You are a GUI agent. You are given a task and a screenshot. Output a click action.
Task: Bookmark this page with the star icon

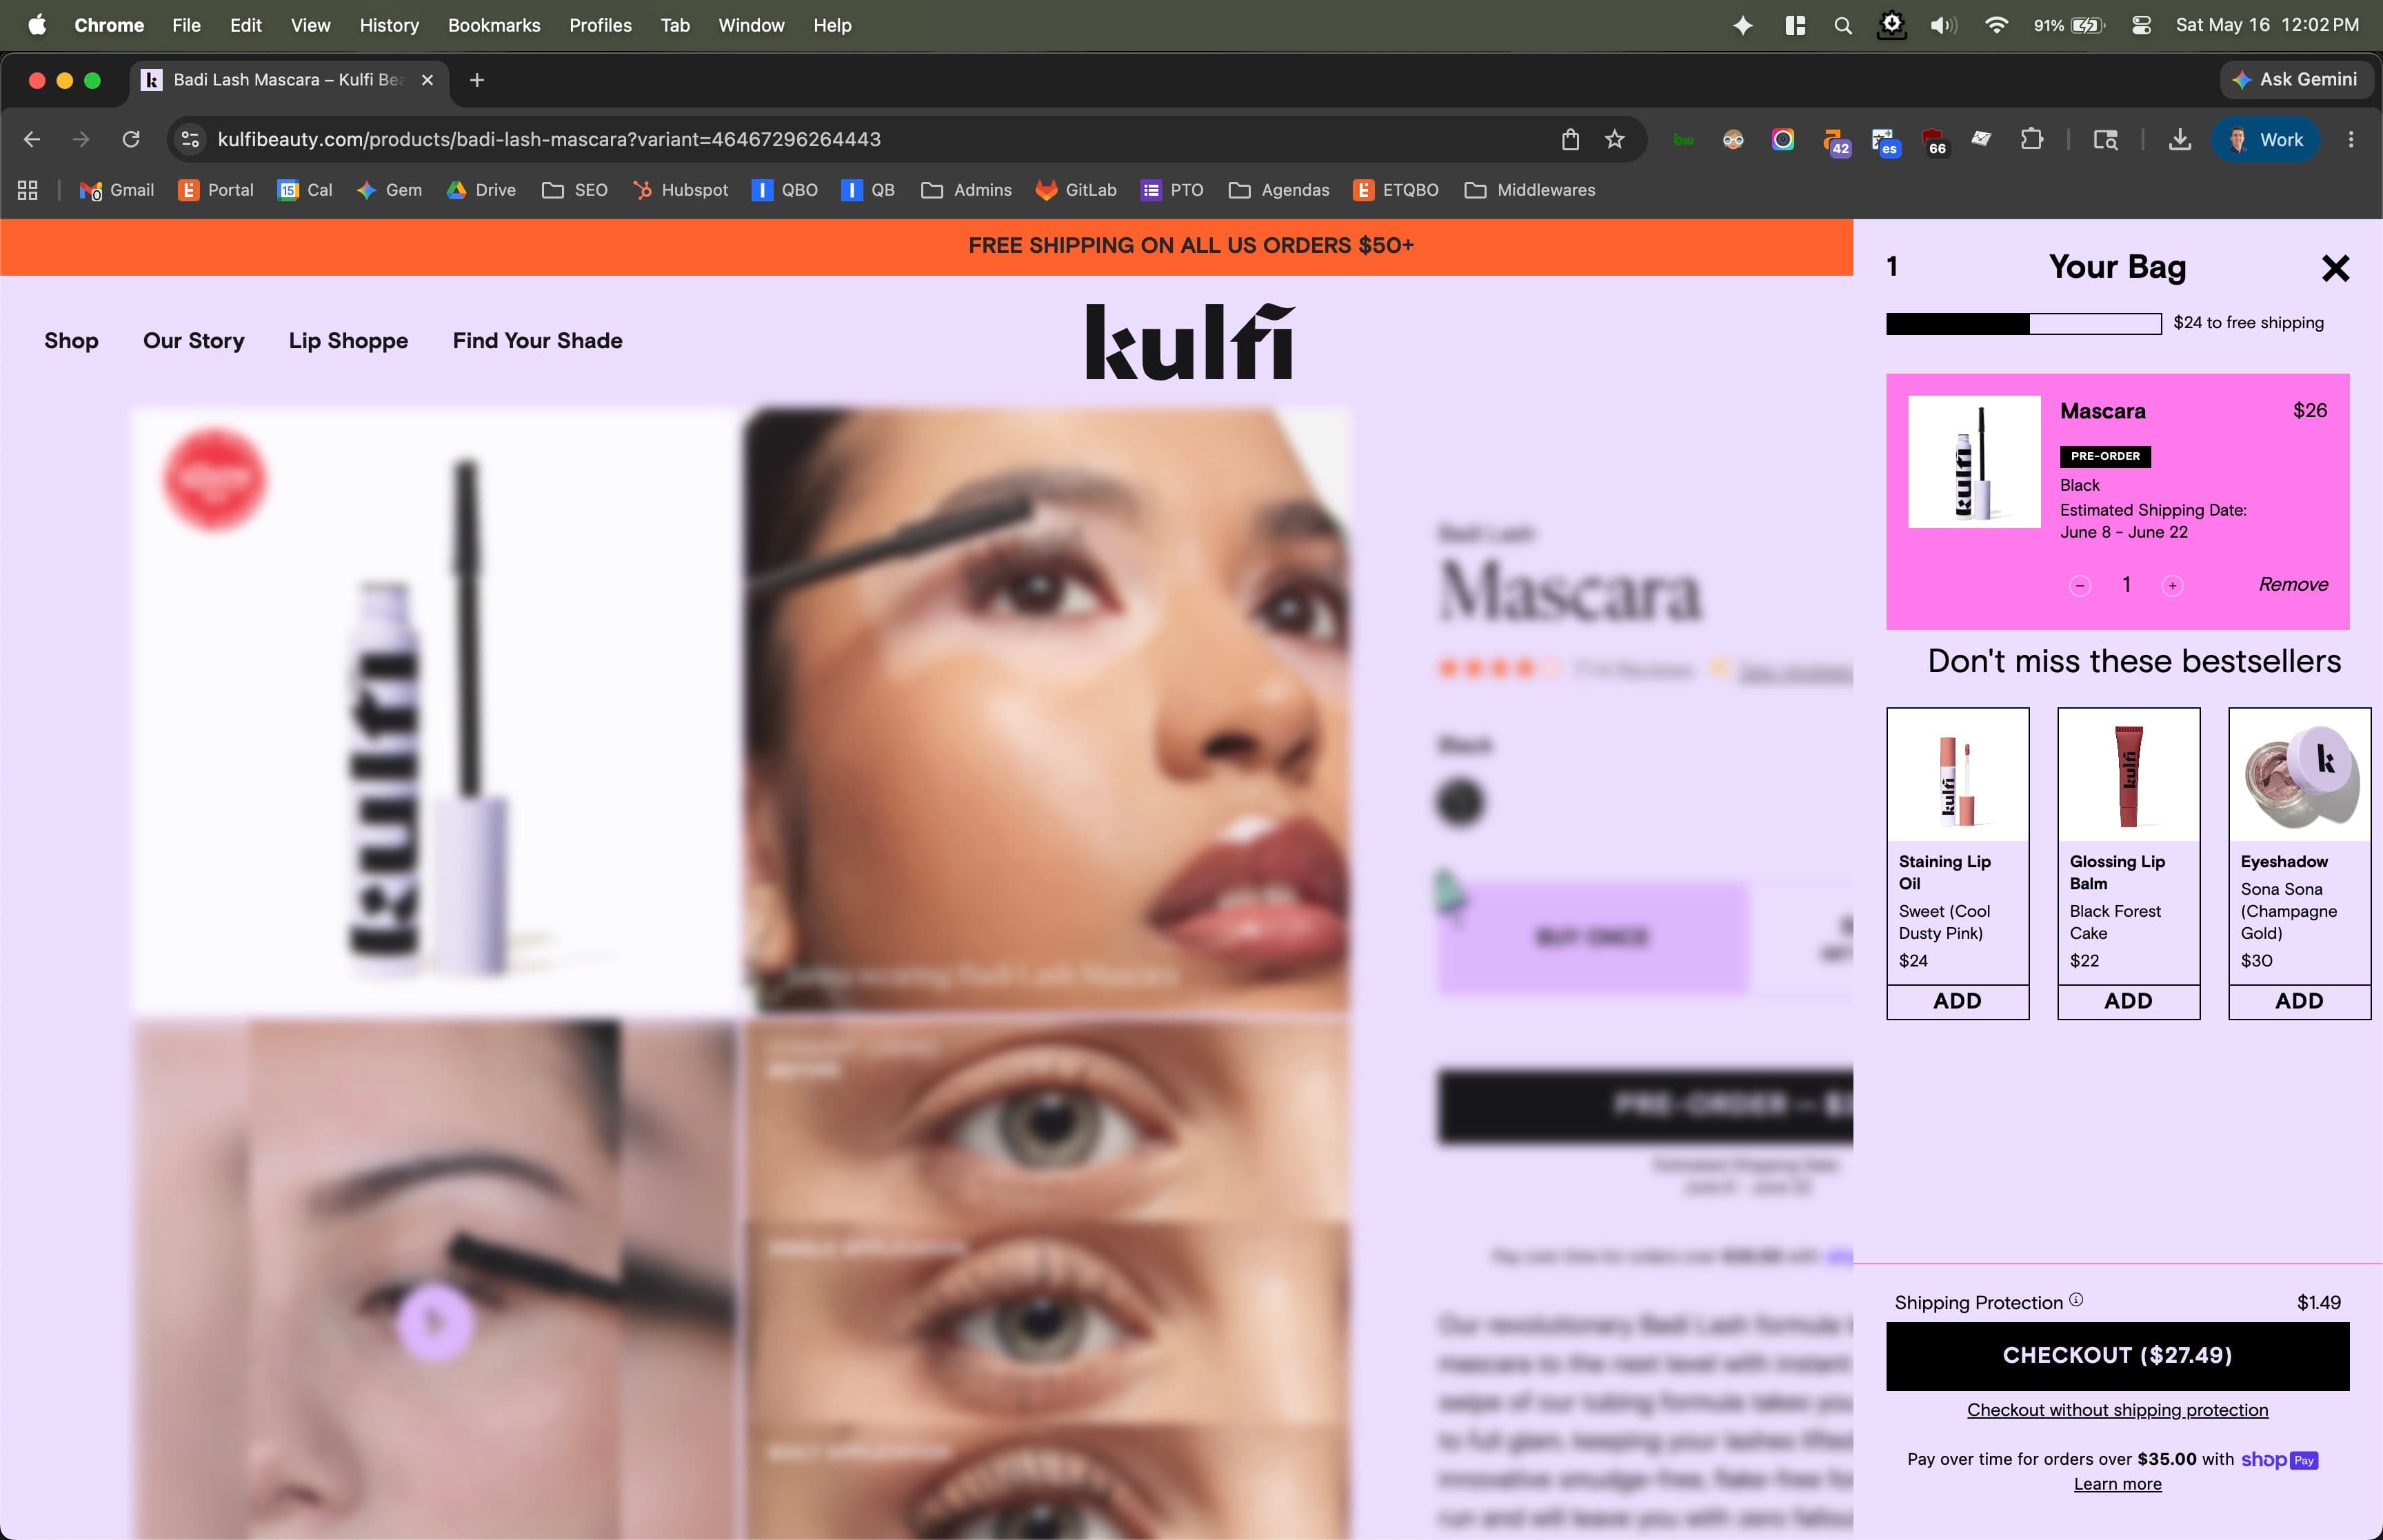(x=1614, y=140)
